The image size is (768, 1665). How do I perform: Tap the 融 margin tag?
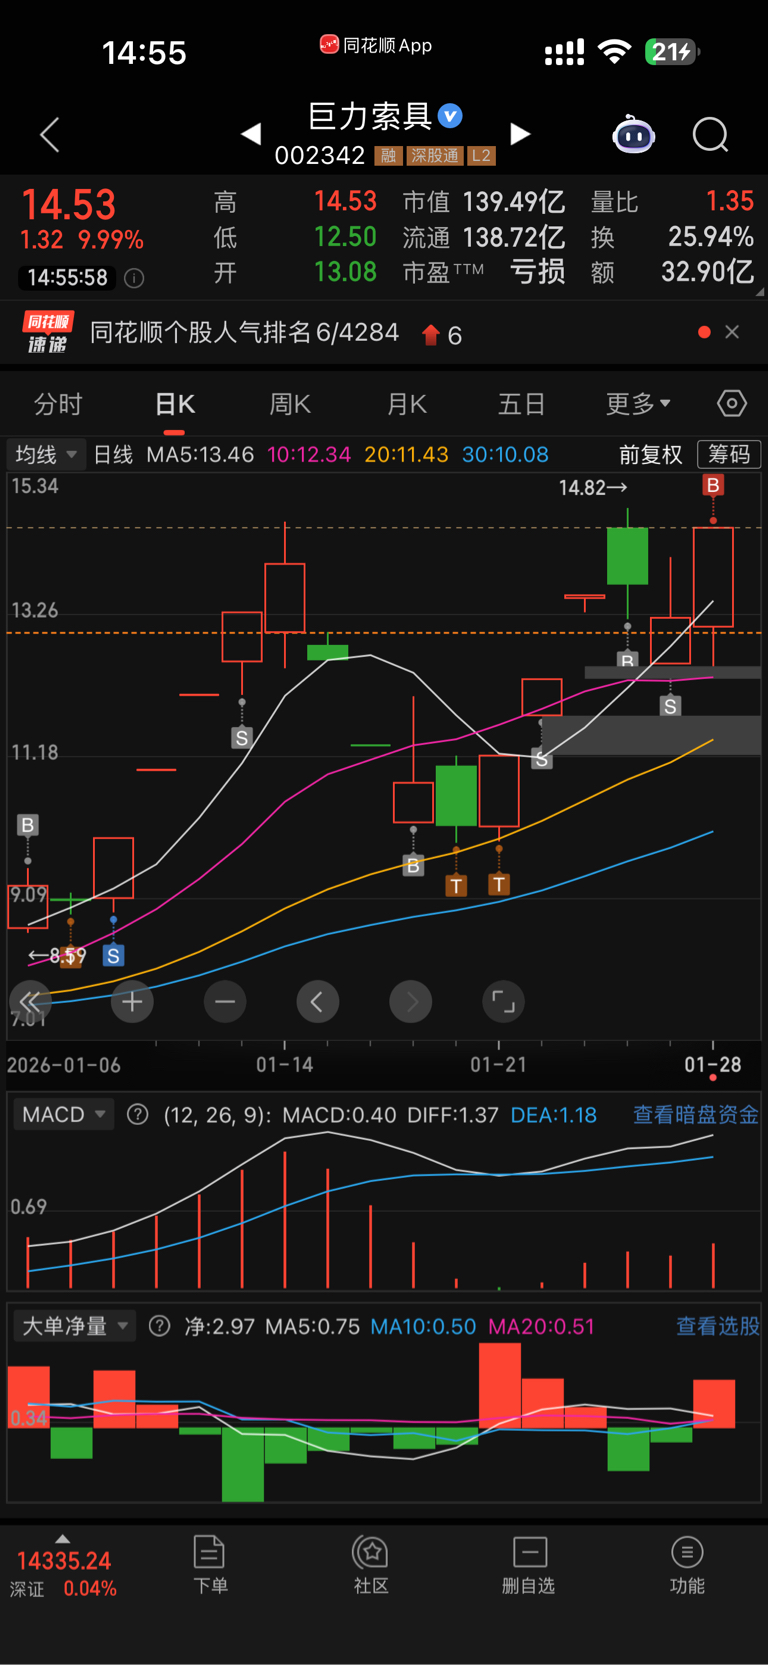[388, 156]
